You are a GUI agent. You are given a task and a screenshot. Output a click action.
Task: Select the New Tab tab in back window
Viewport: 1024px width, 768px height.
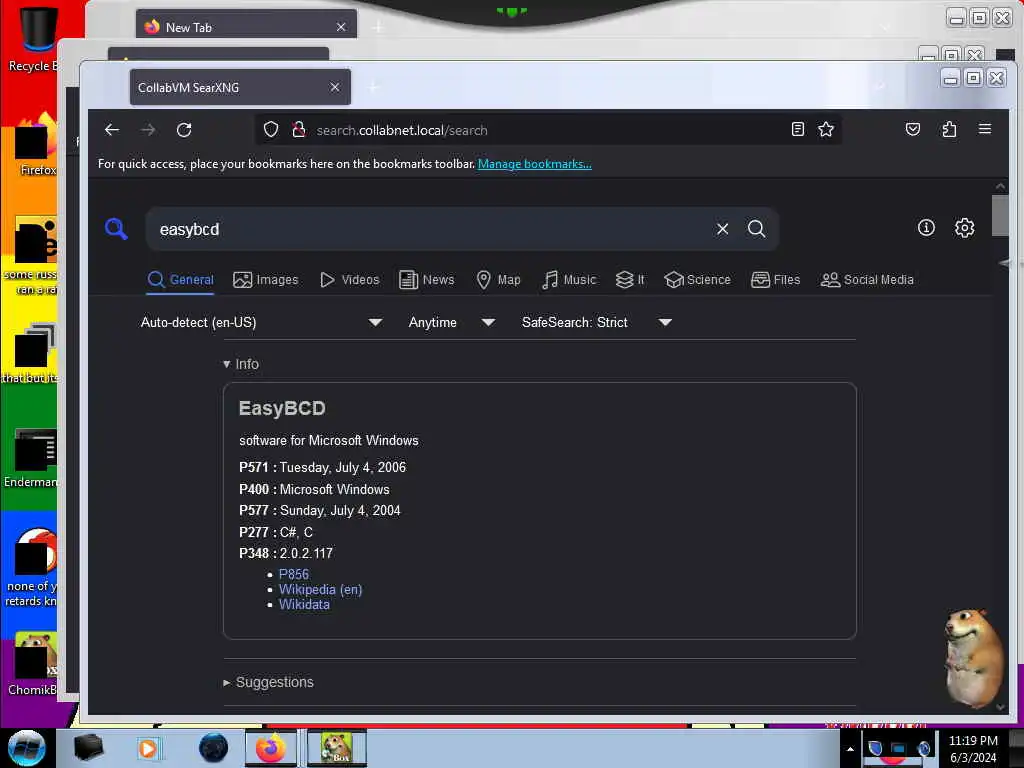[246, 27]
